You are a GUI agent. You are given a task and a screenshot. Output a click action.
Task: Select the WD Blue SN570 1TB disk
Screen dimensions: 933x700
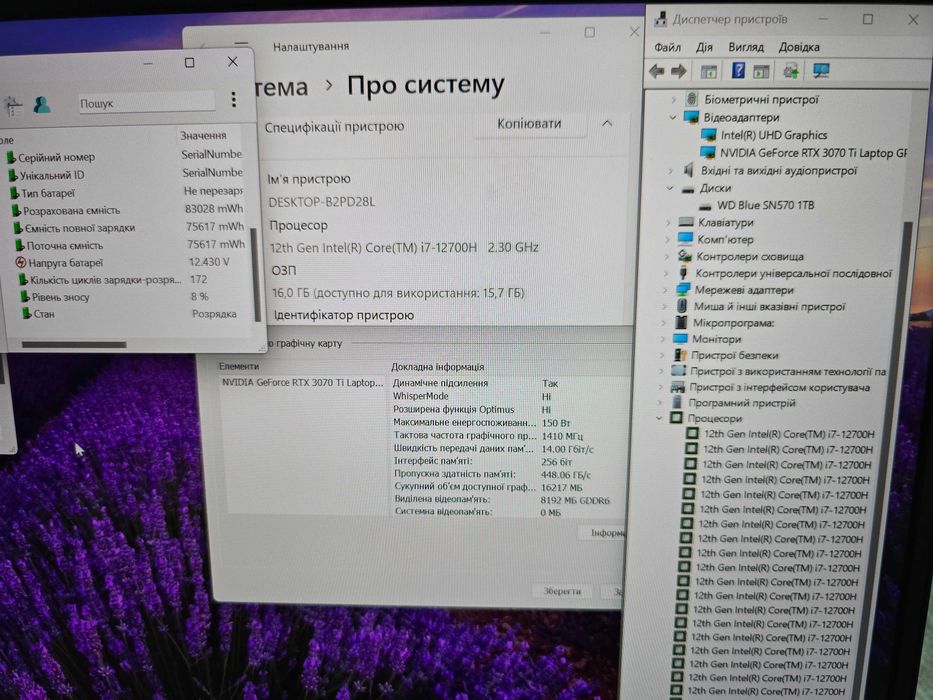(x=765, y=205)
